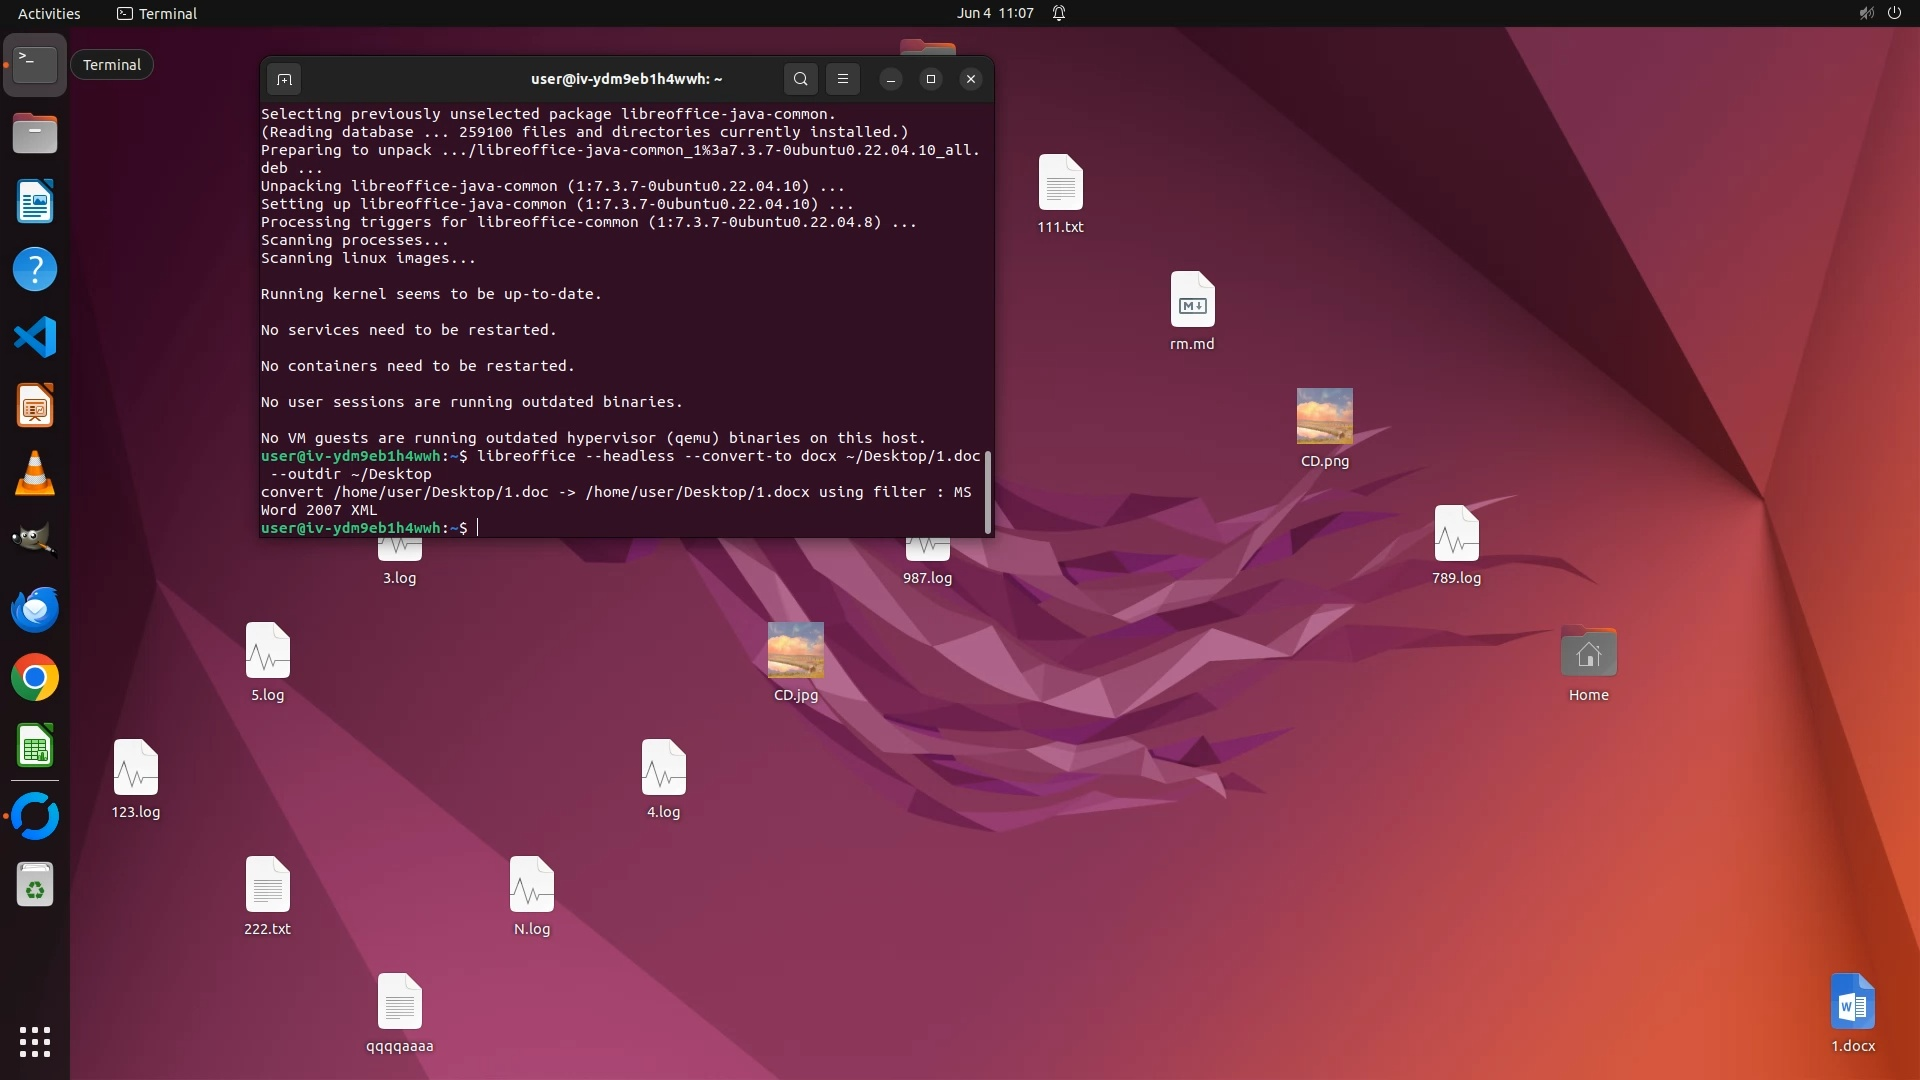
Task: Launch GIMP from the dock
Action: pos(35,541)
